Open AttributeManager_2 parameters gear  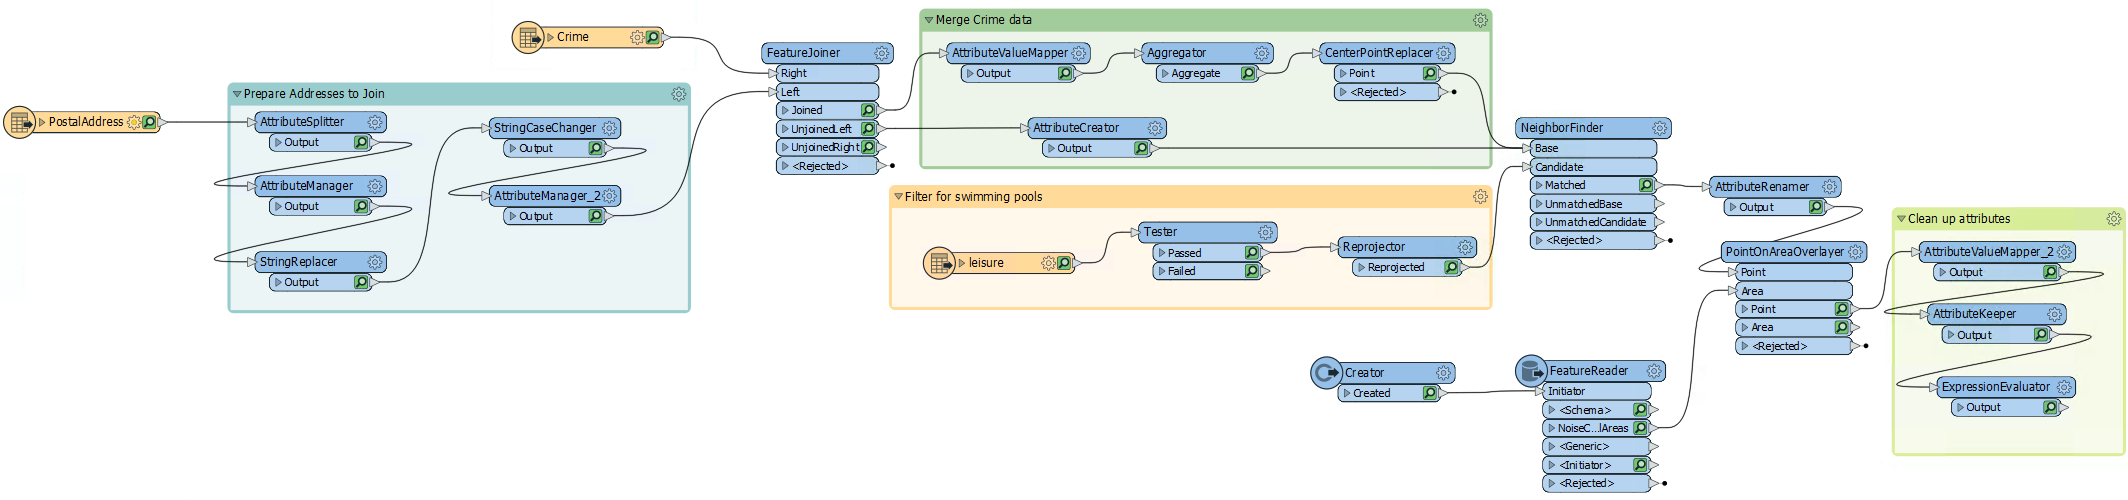[x=609, y=196]
